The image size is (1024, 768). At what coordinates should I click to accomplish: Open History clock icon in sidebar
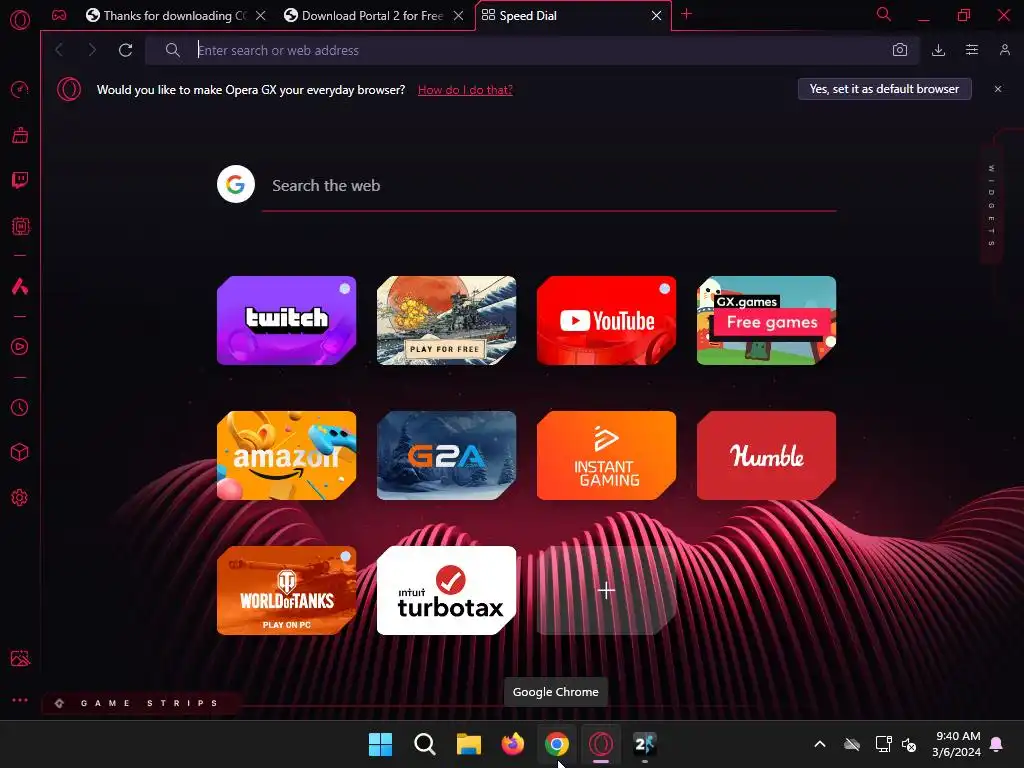[20, 408]
